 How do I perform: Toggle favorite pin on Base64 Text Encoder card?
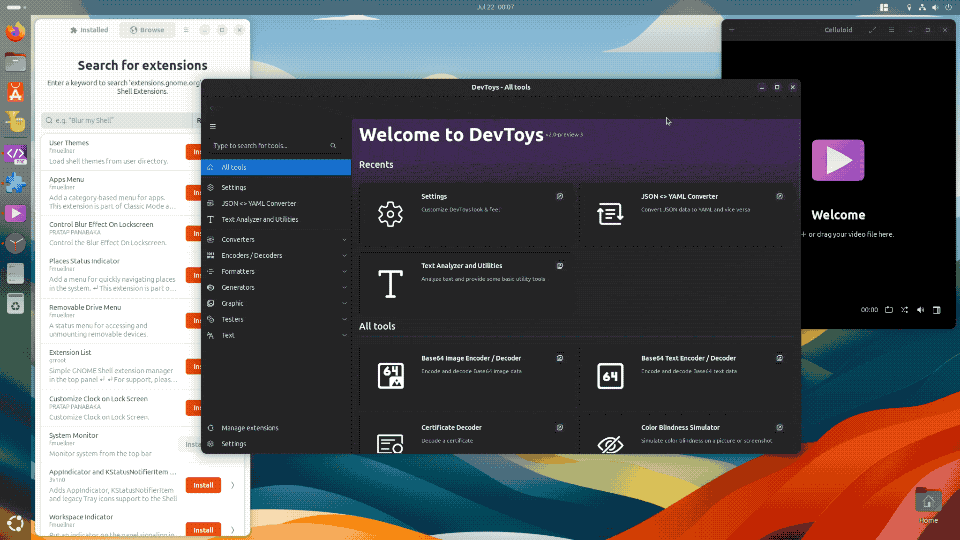(779, 358)
